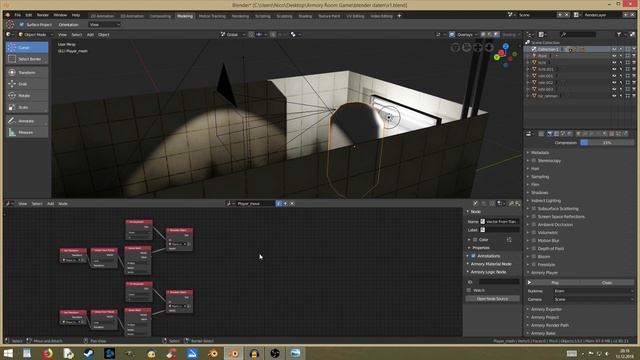Switch to the Texture Paint workspace tab
Viewport: 640px width, 360px height.
pyautogui.click(x=329, y=16)
